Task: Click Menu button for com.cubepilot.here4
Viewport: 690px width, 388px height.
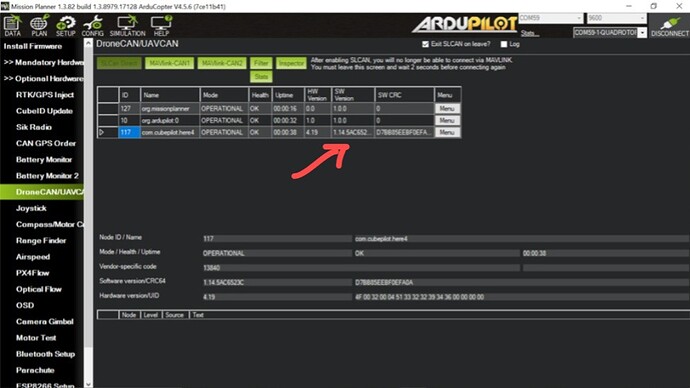Action: tap(447, 132)
